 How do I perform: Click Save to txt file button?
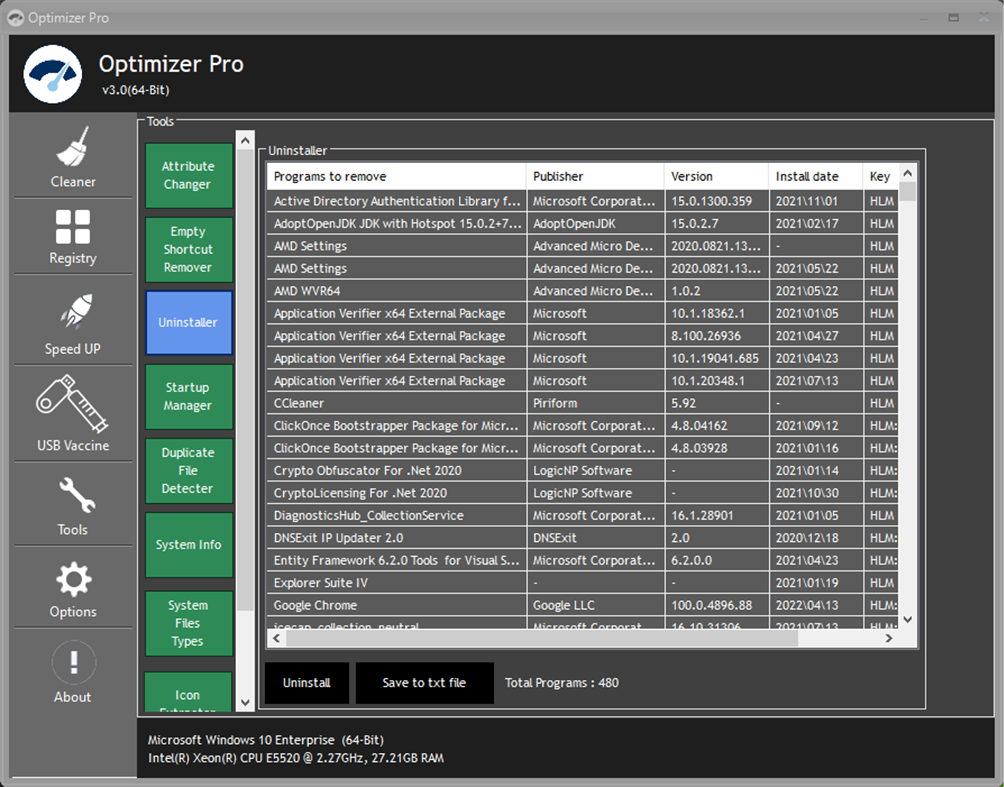coord(425,683)
